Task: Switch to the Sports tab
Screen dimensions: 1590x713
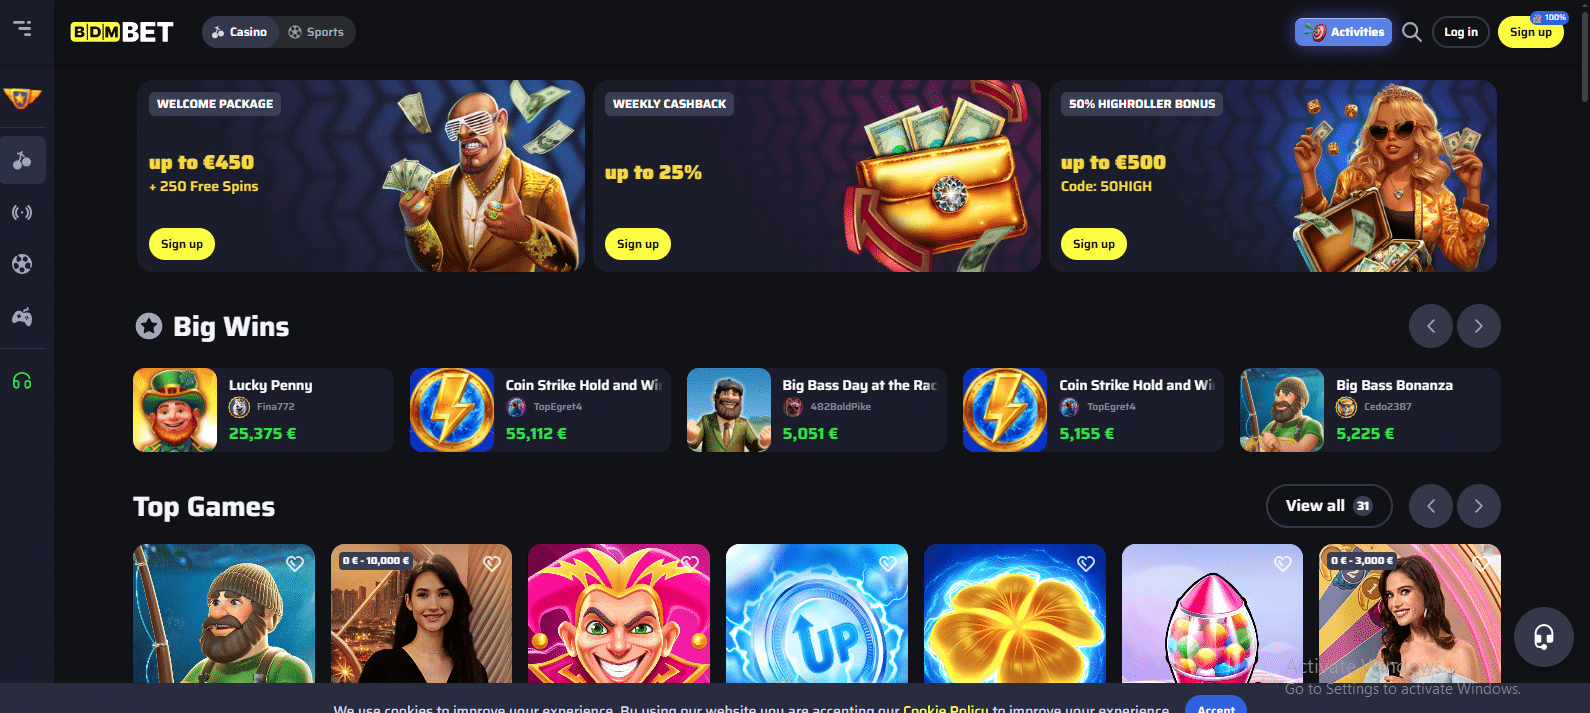Action: (x=316, y=32)
